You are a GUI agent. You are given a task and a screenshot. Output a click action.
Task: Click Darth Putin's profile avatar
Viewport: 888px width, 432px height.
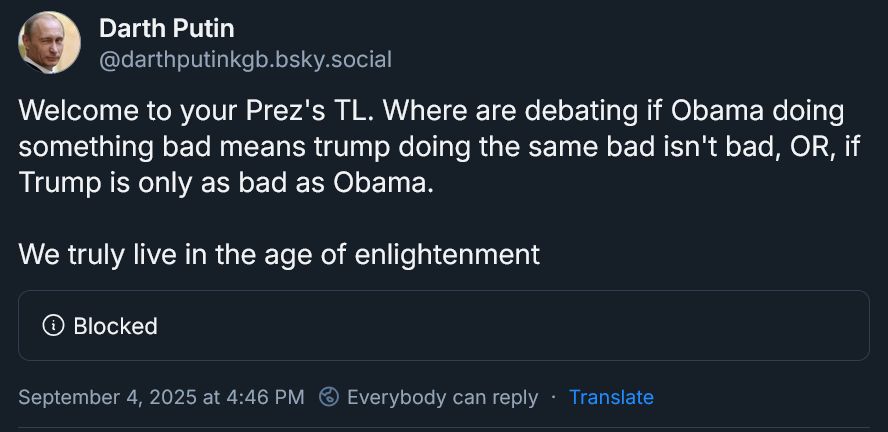coord(49,43)
